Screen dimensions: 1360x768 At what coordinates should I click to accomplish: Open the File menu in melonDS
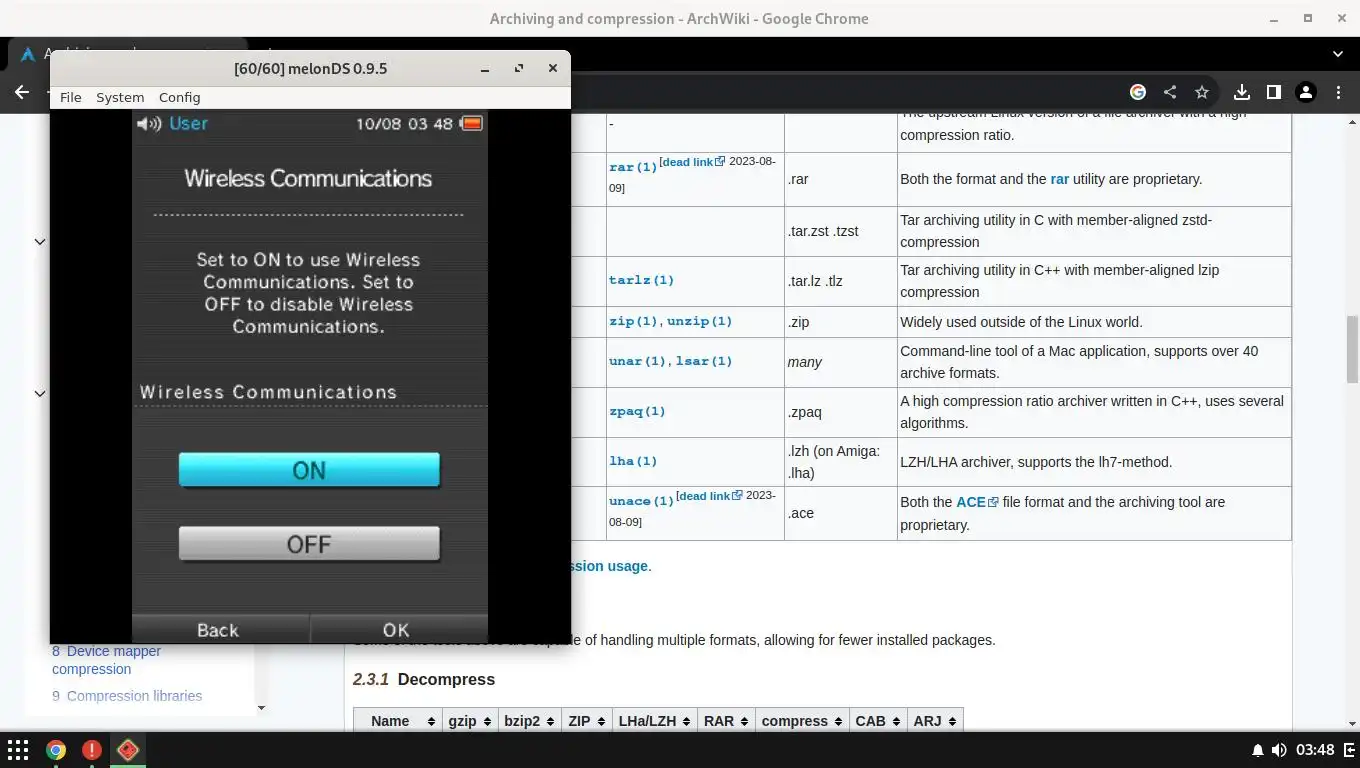pos(70,97)
